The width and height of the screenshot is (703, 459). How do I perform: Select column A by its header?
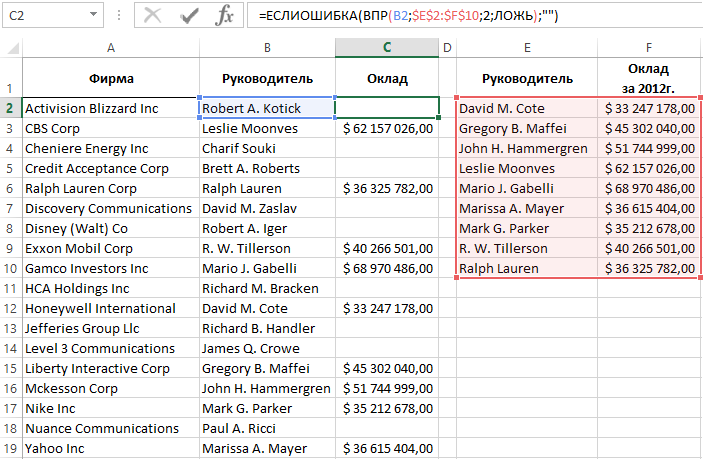[x=109, y=48]
